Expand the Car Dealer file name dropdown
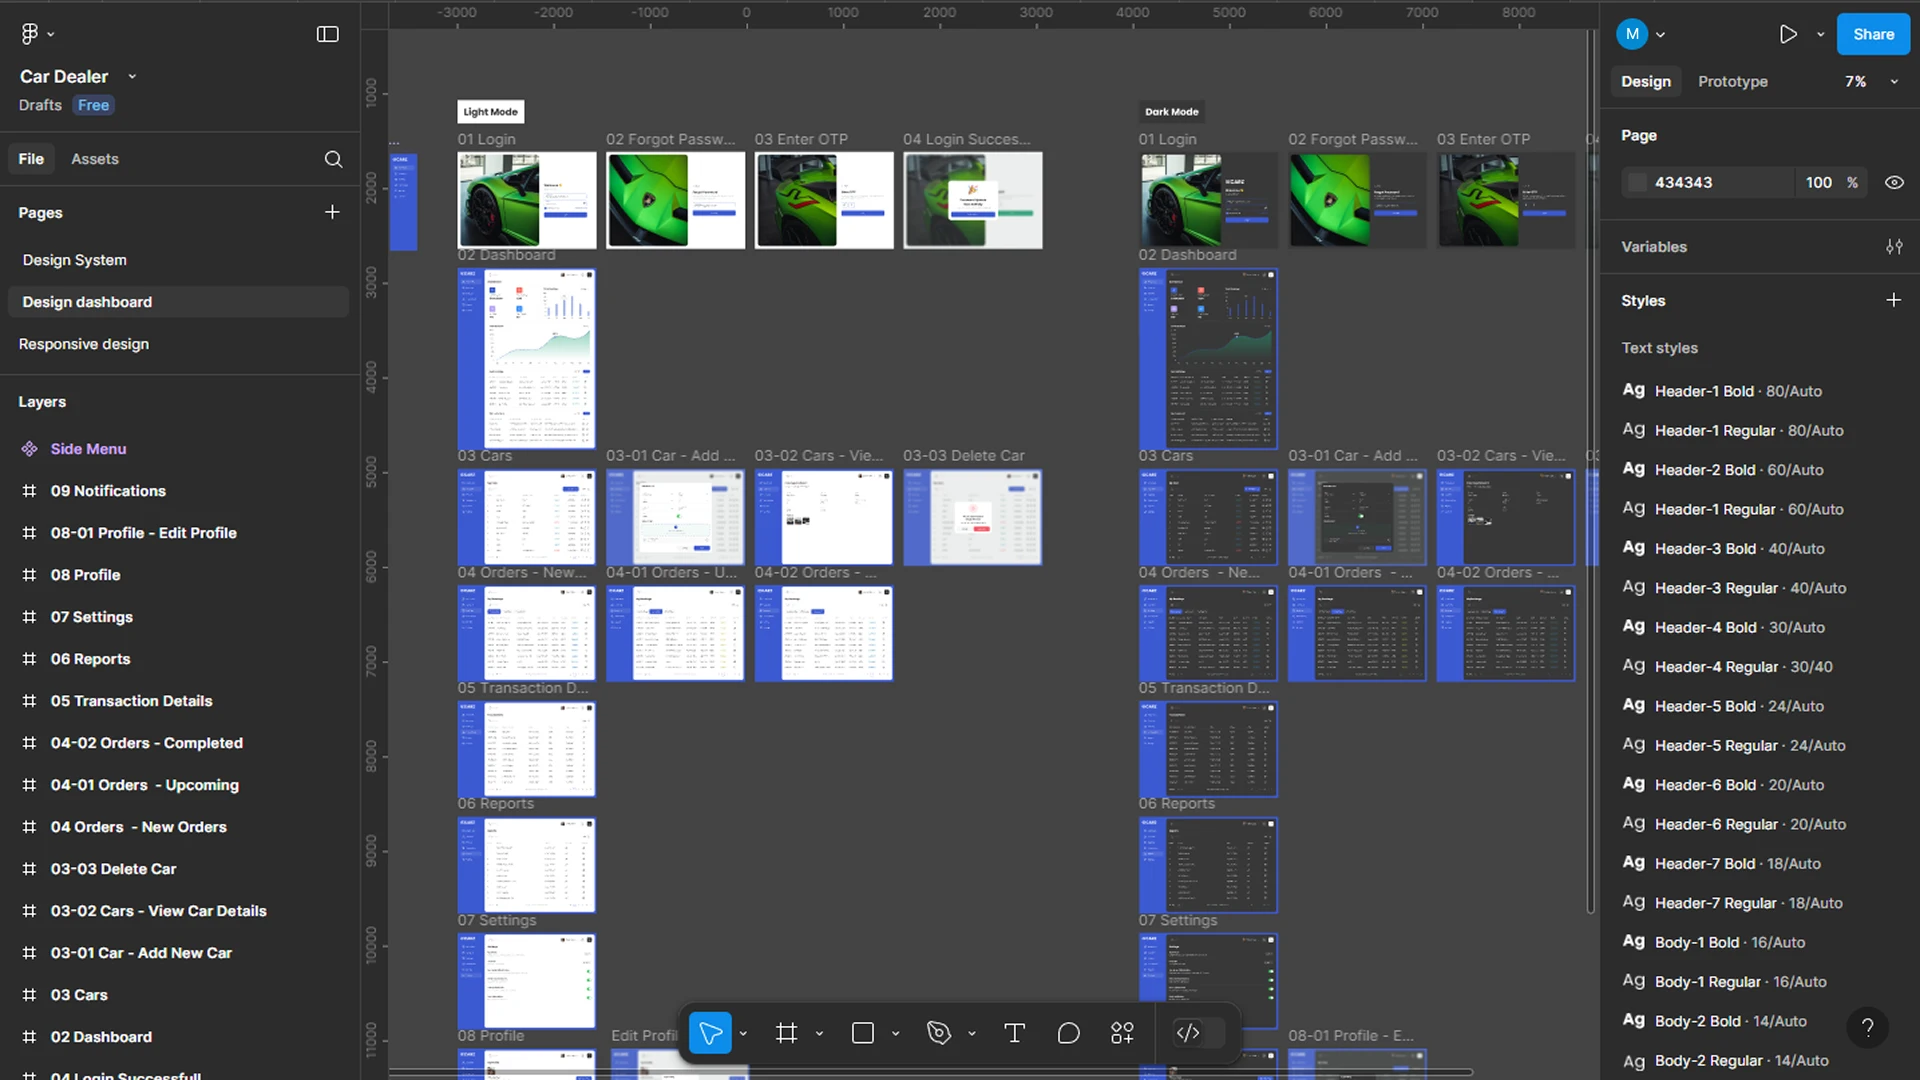1920x1080 pixels. [132, 77]
